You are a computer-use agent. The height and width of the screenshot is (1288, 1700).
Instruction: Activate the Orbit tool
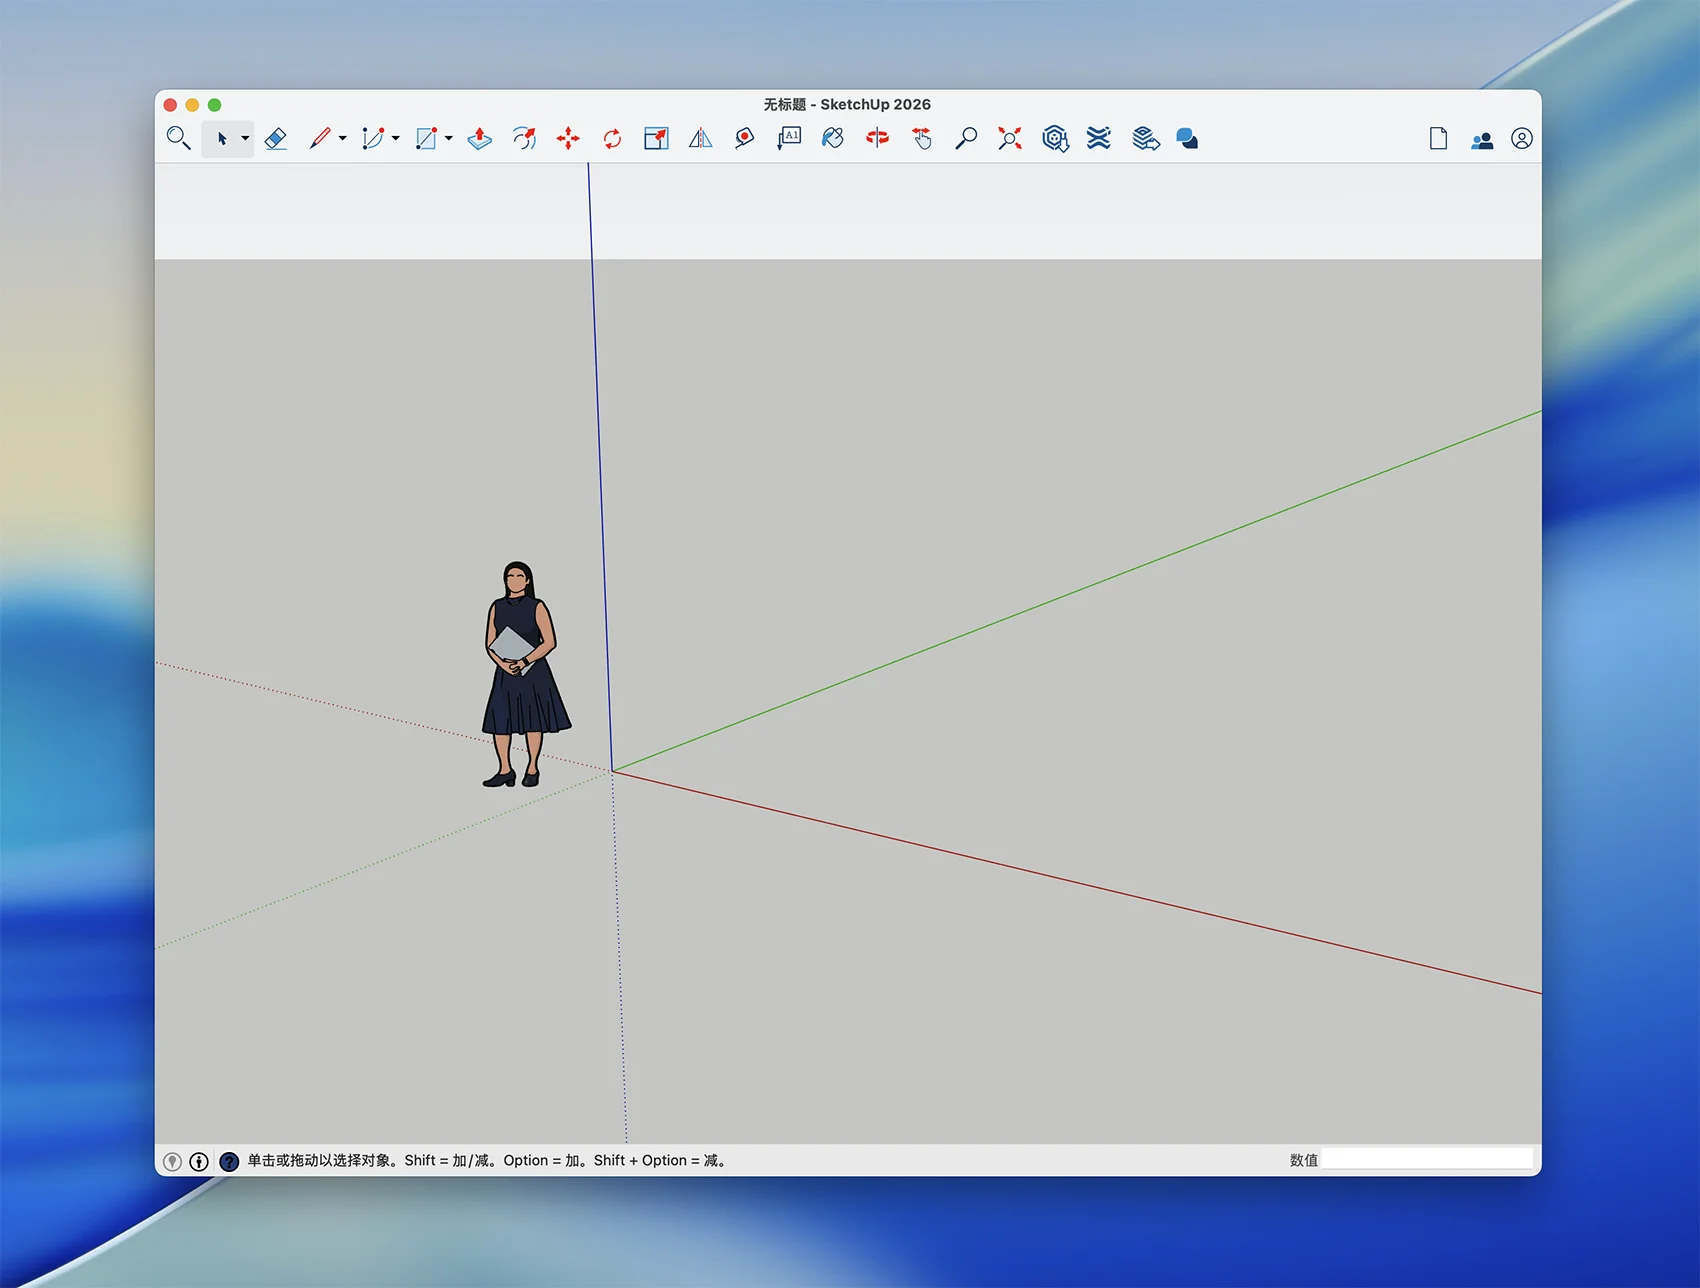coord(877,139)
